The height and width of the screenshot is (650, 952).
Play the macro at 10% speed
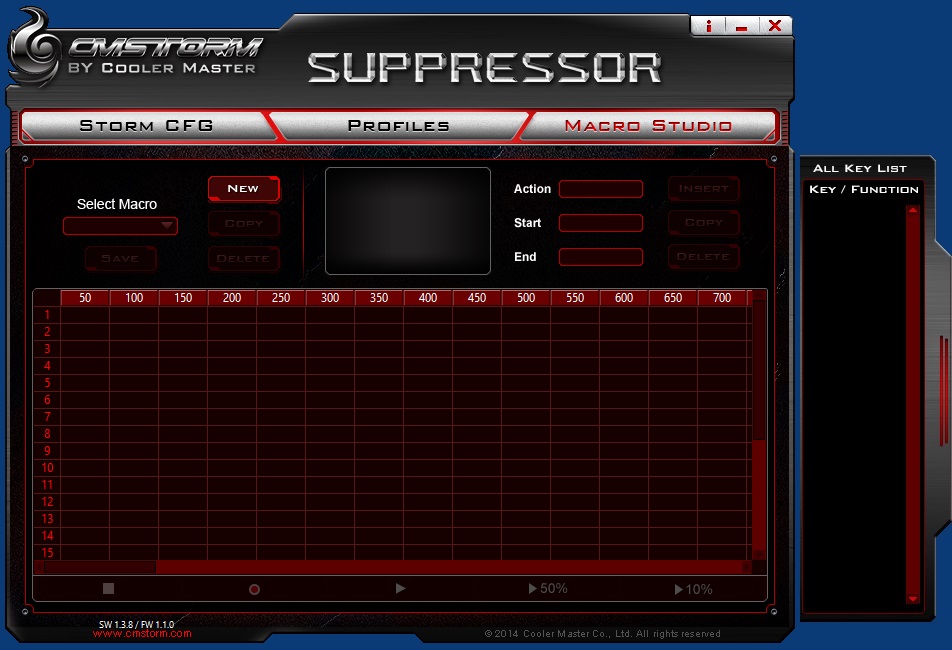coord(693,589)
